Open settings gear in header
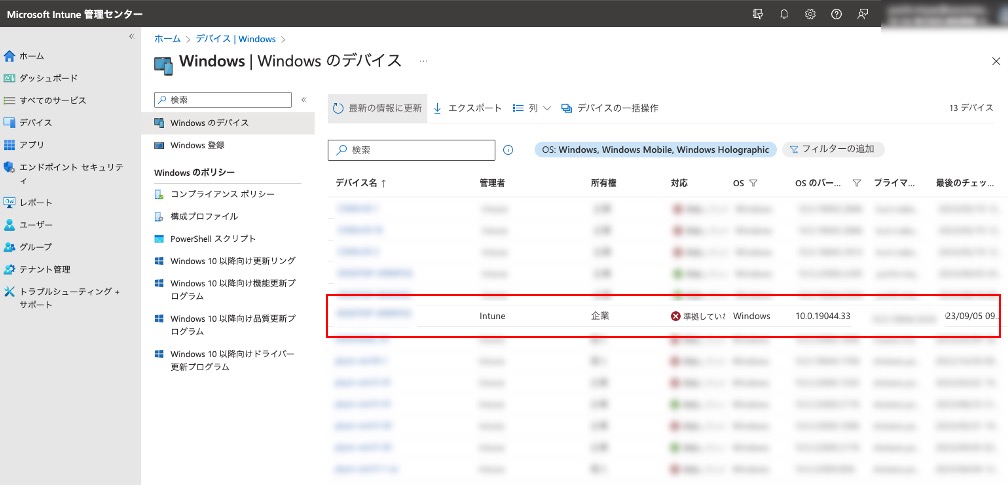 (810, 14)
